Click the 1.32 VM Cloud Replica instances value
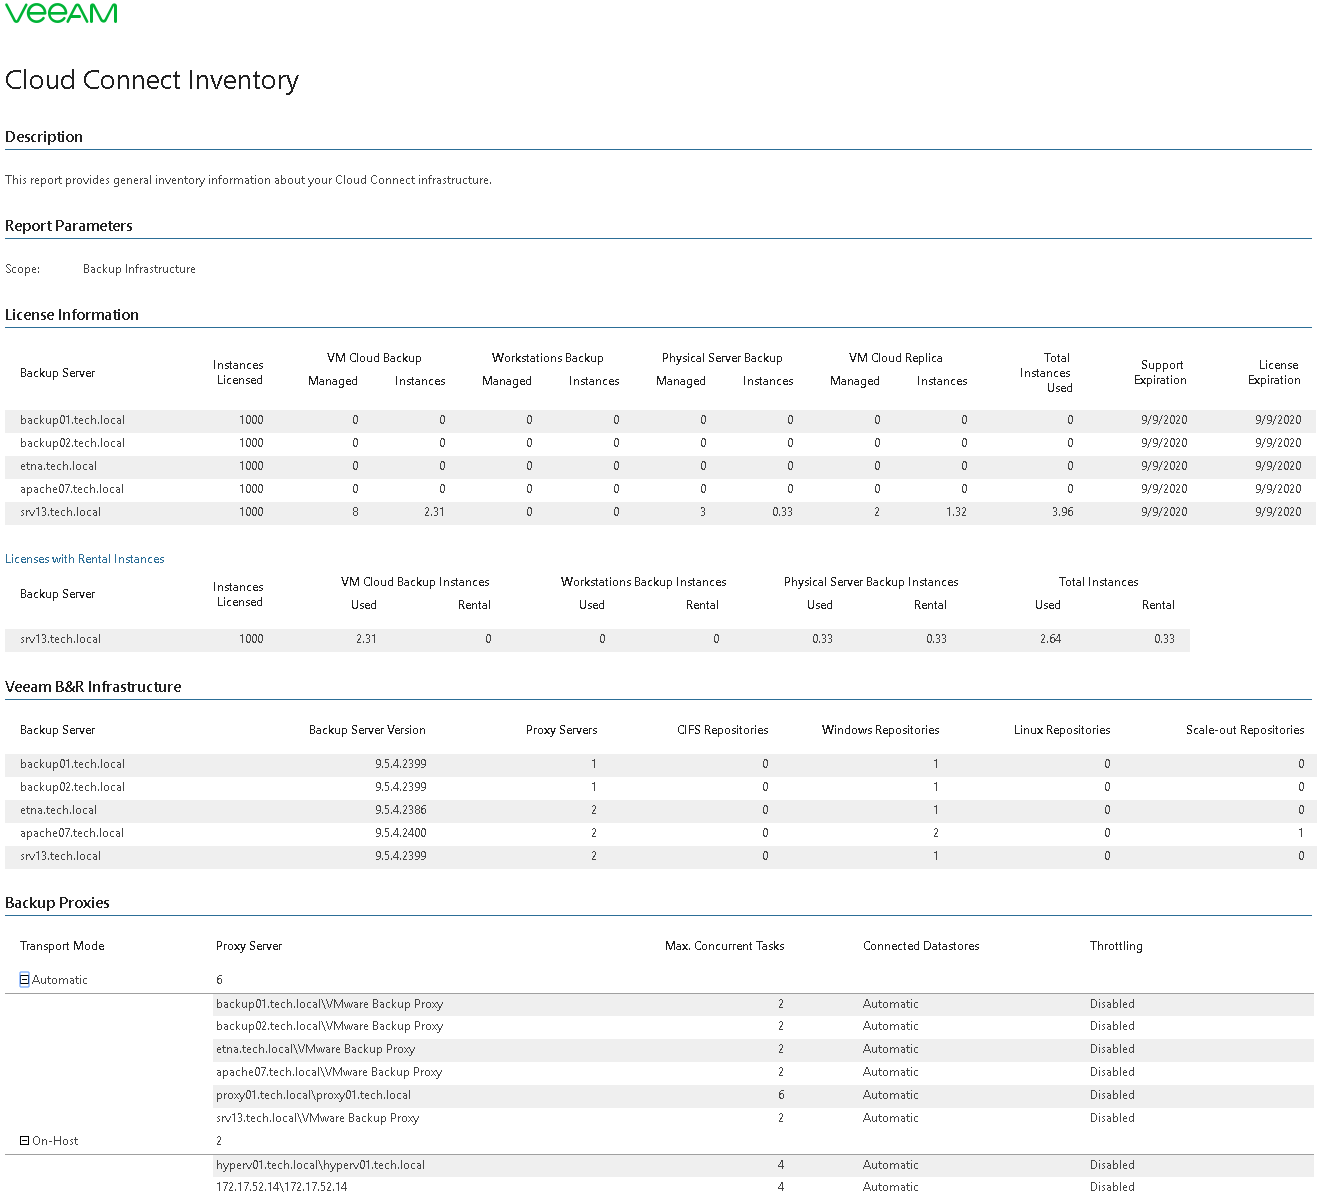Image resolution: width=1317 pixels, height=1195 pixels. pyautogui.click(x=956, y=512)
